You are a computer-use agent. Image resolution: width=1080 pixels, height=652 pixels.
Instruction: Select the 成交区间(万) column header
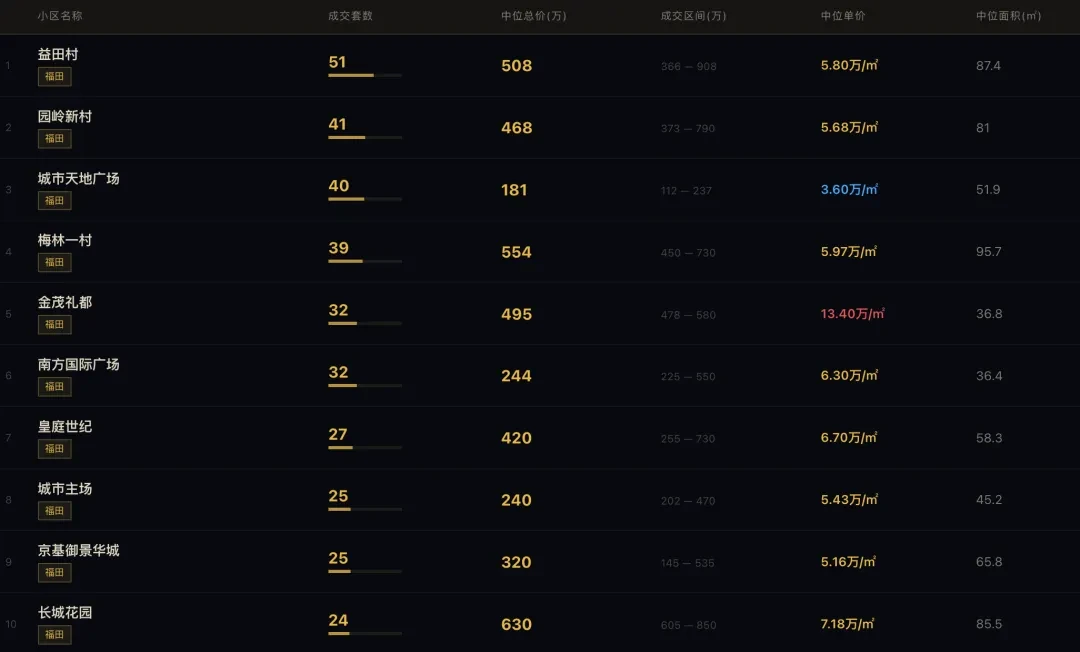tap(693, 16)
